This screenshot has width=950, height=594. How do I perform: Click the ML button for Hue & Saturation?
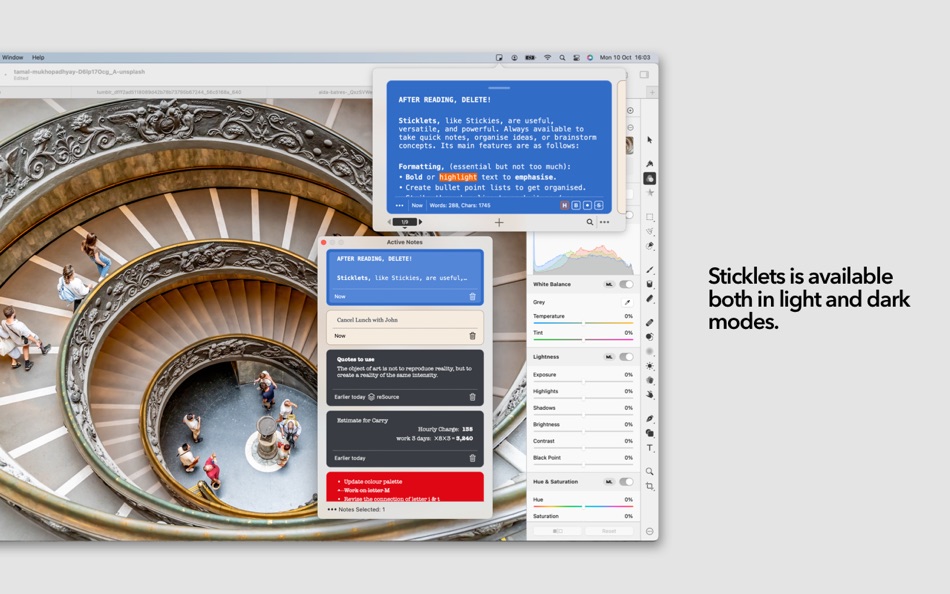pos(609,482)
